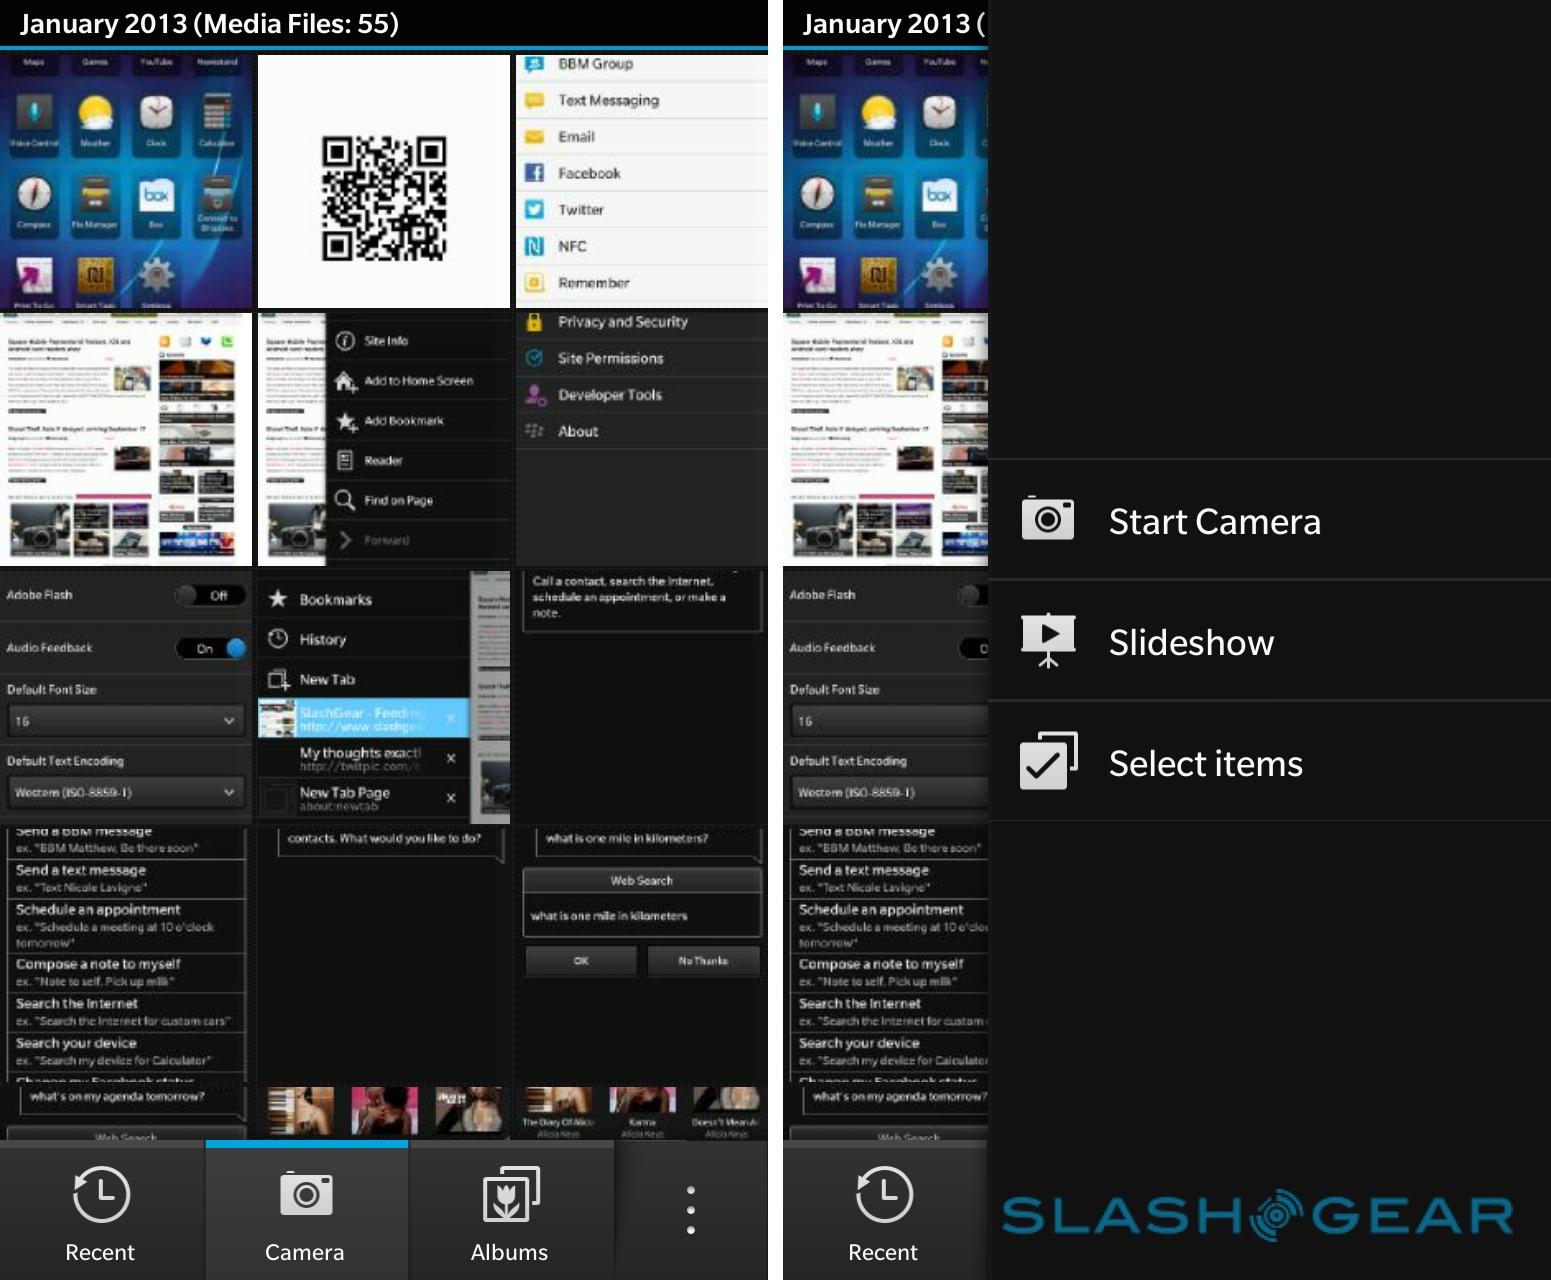The width and height of the screenshot is (1551, 1280).
Task: Open the QR code thumbnail
Action: pyautogui.click(x=384, y=182)
